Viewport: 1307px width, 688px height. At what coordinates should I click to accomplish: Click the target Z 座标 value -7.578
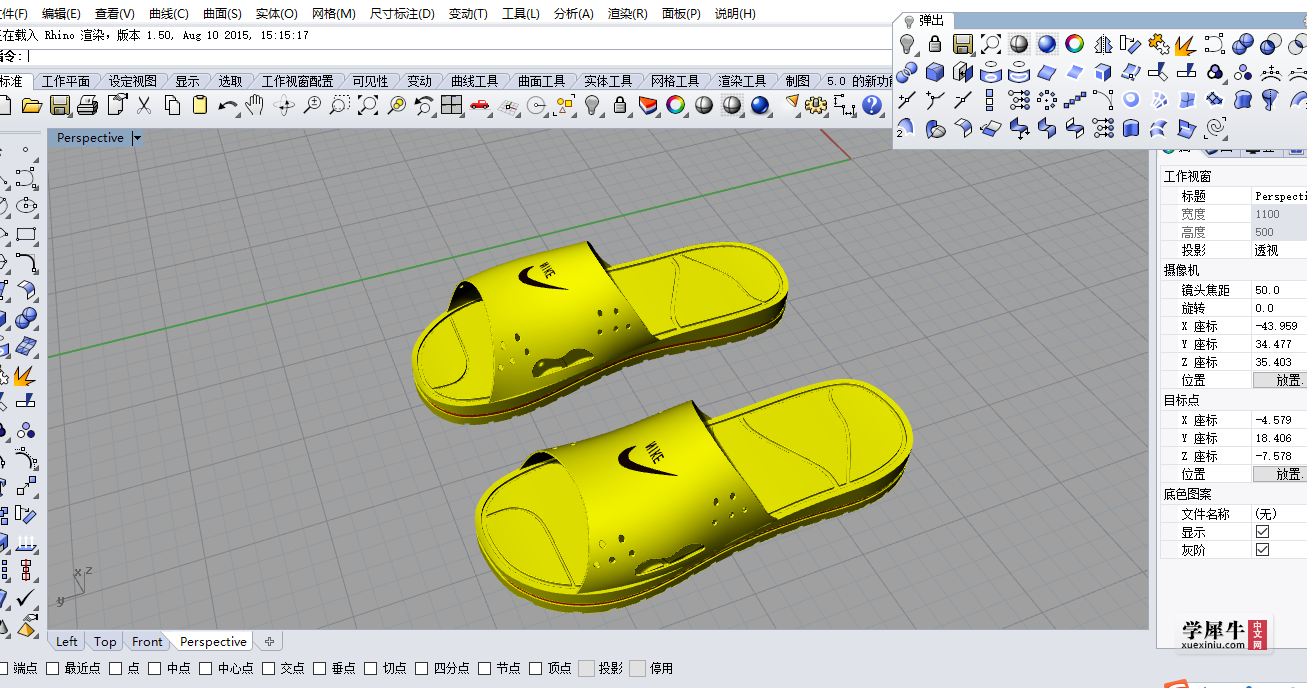click(1279, 456)
